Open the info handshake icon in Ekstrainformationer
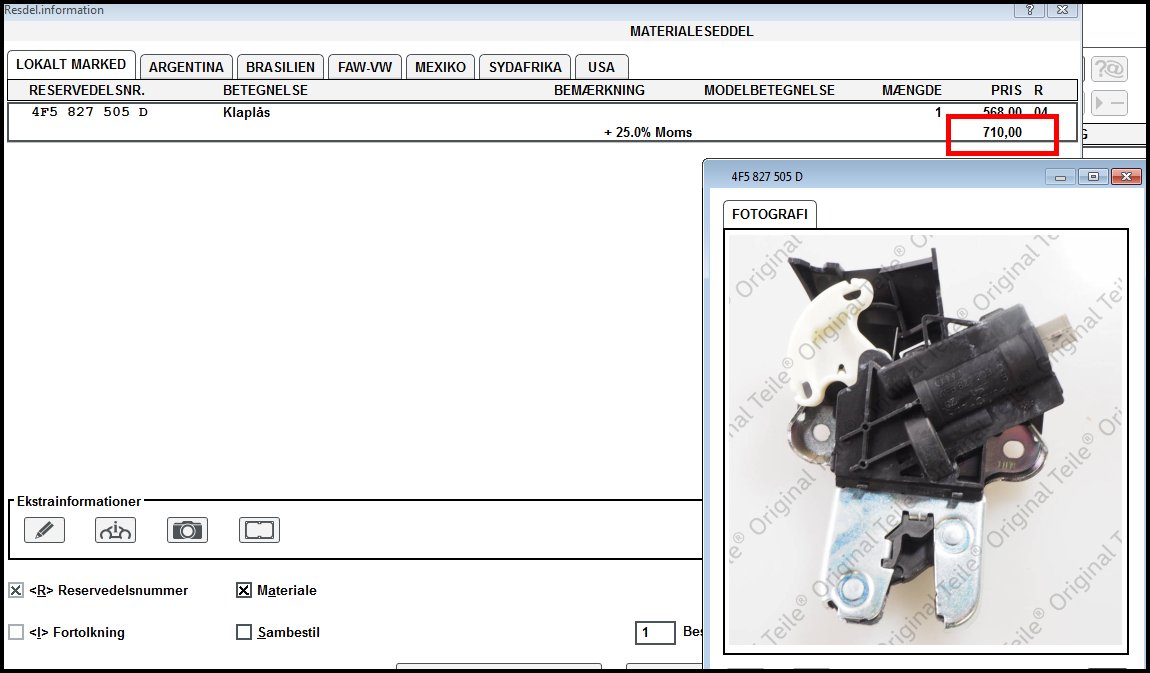1150x673 pixels. [115, 530]
